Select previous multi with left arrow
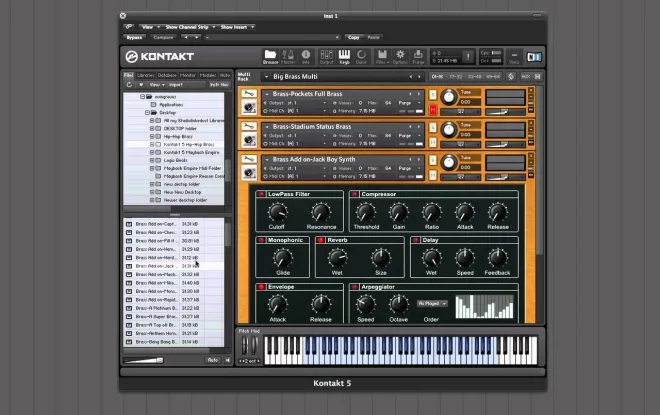 coord(411,77)
